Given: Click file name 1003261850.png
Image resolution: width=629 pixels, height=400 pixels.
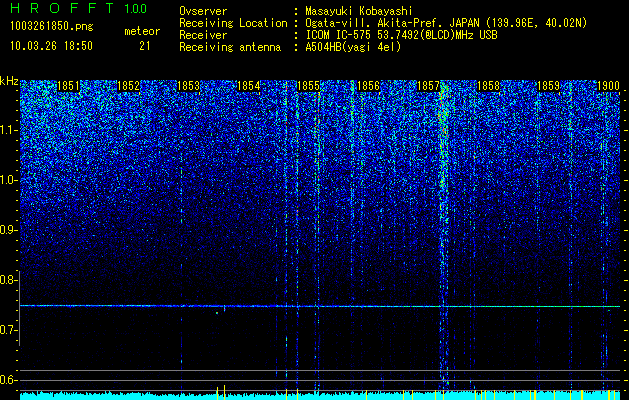Looking at the screenshot, I should [52, 27].
